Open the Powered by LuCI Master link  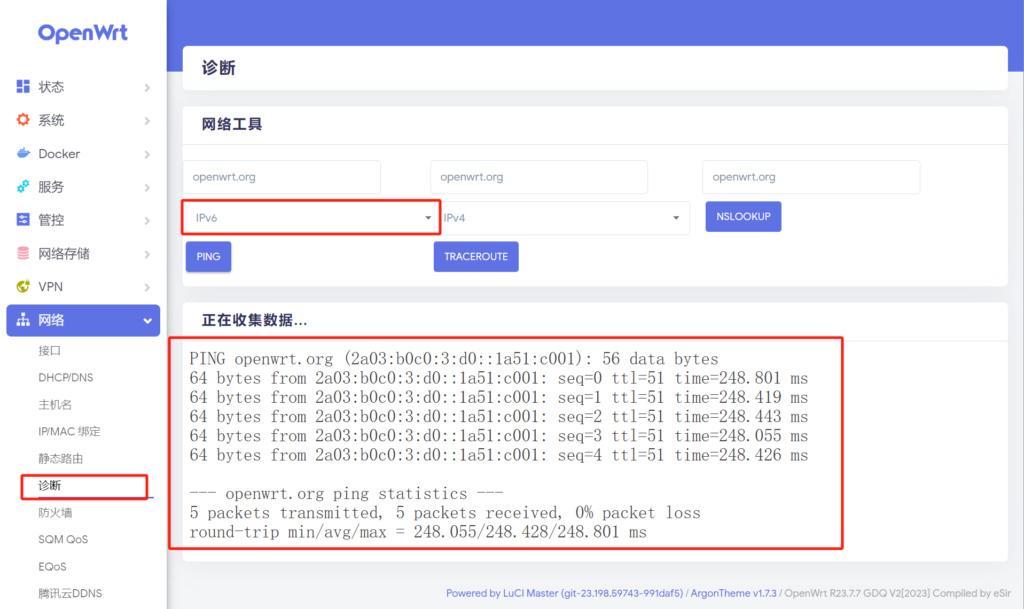(564, 593)
